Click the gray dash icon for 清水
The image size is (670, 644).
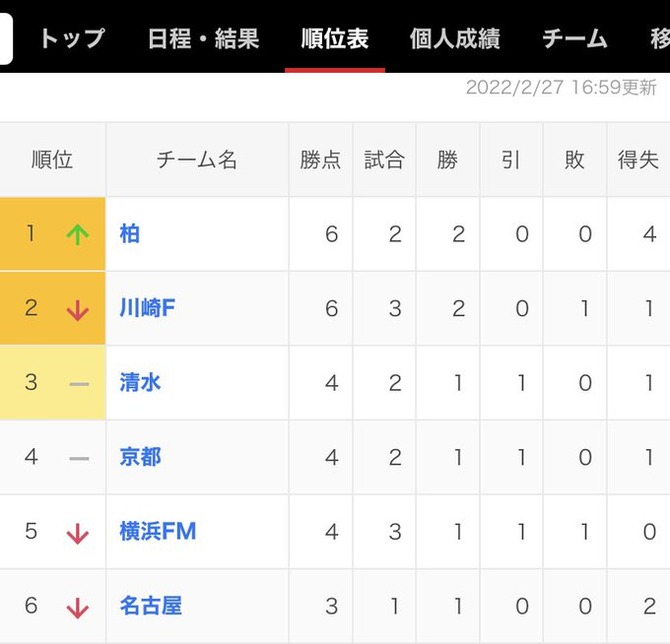[79, 384]
